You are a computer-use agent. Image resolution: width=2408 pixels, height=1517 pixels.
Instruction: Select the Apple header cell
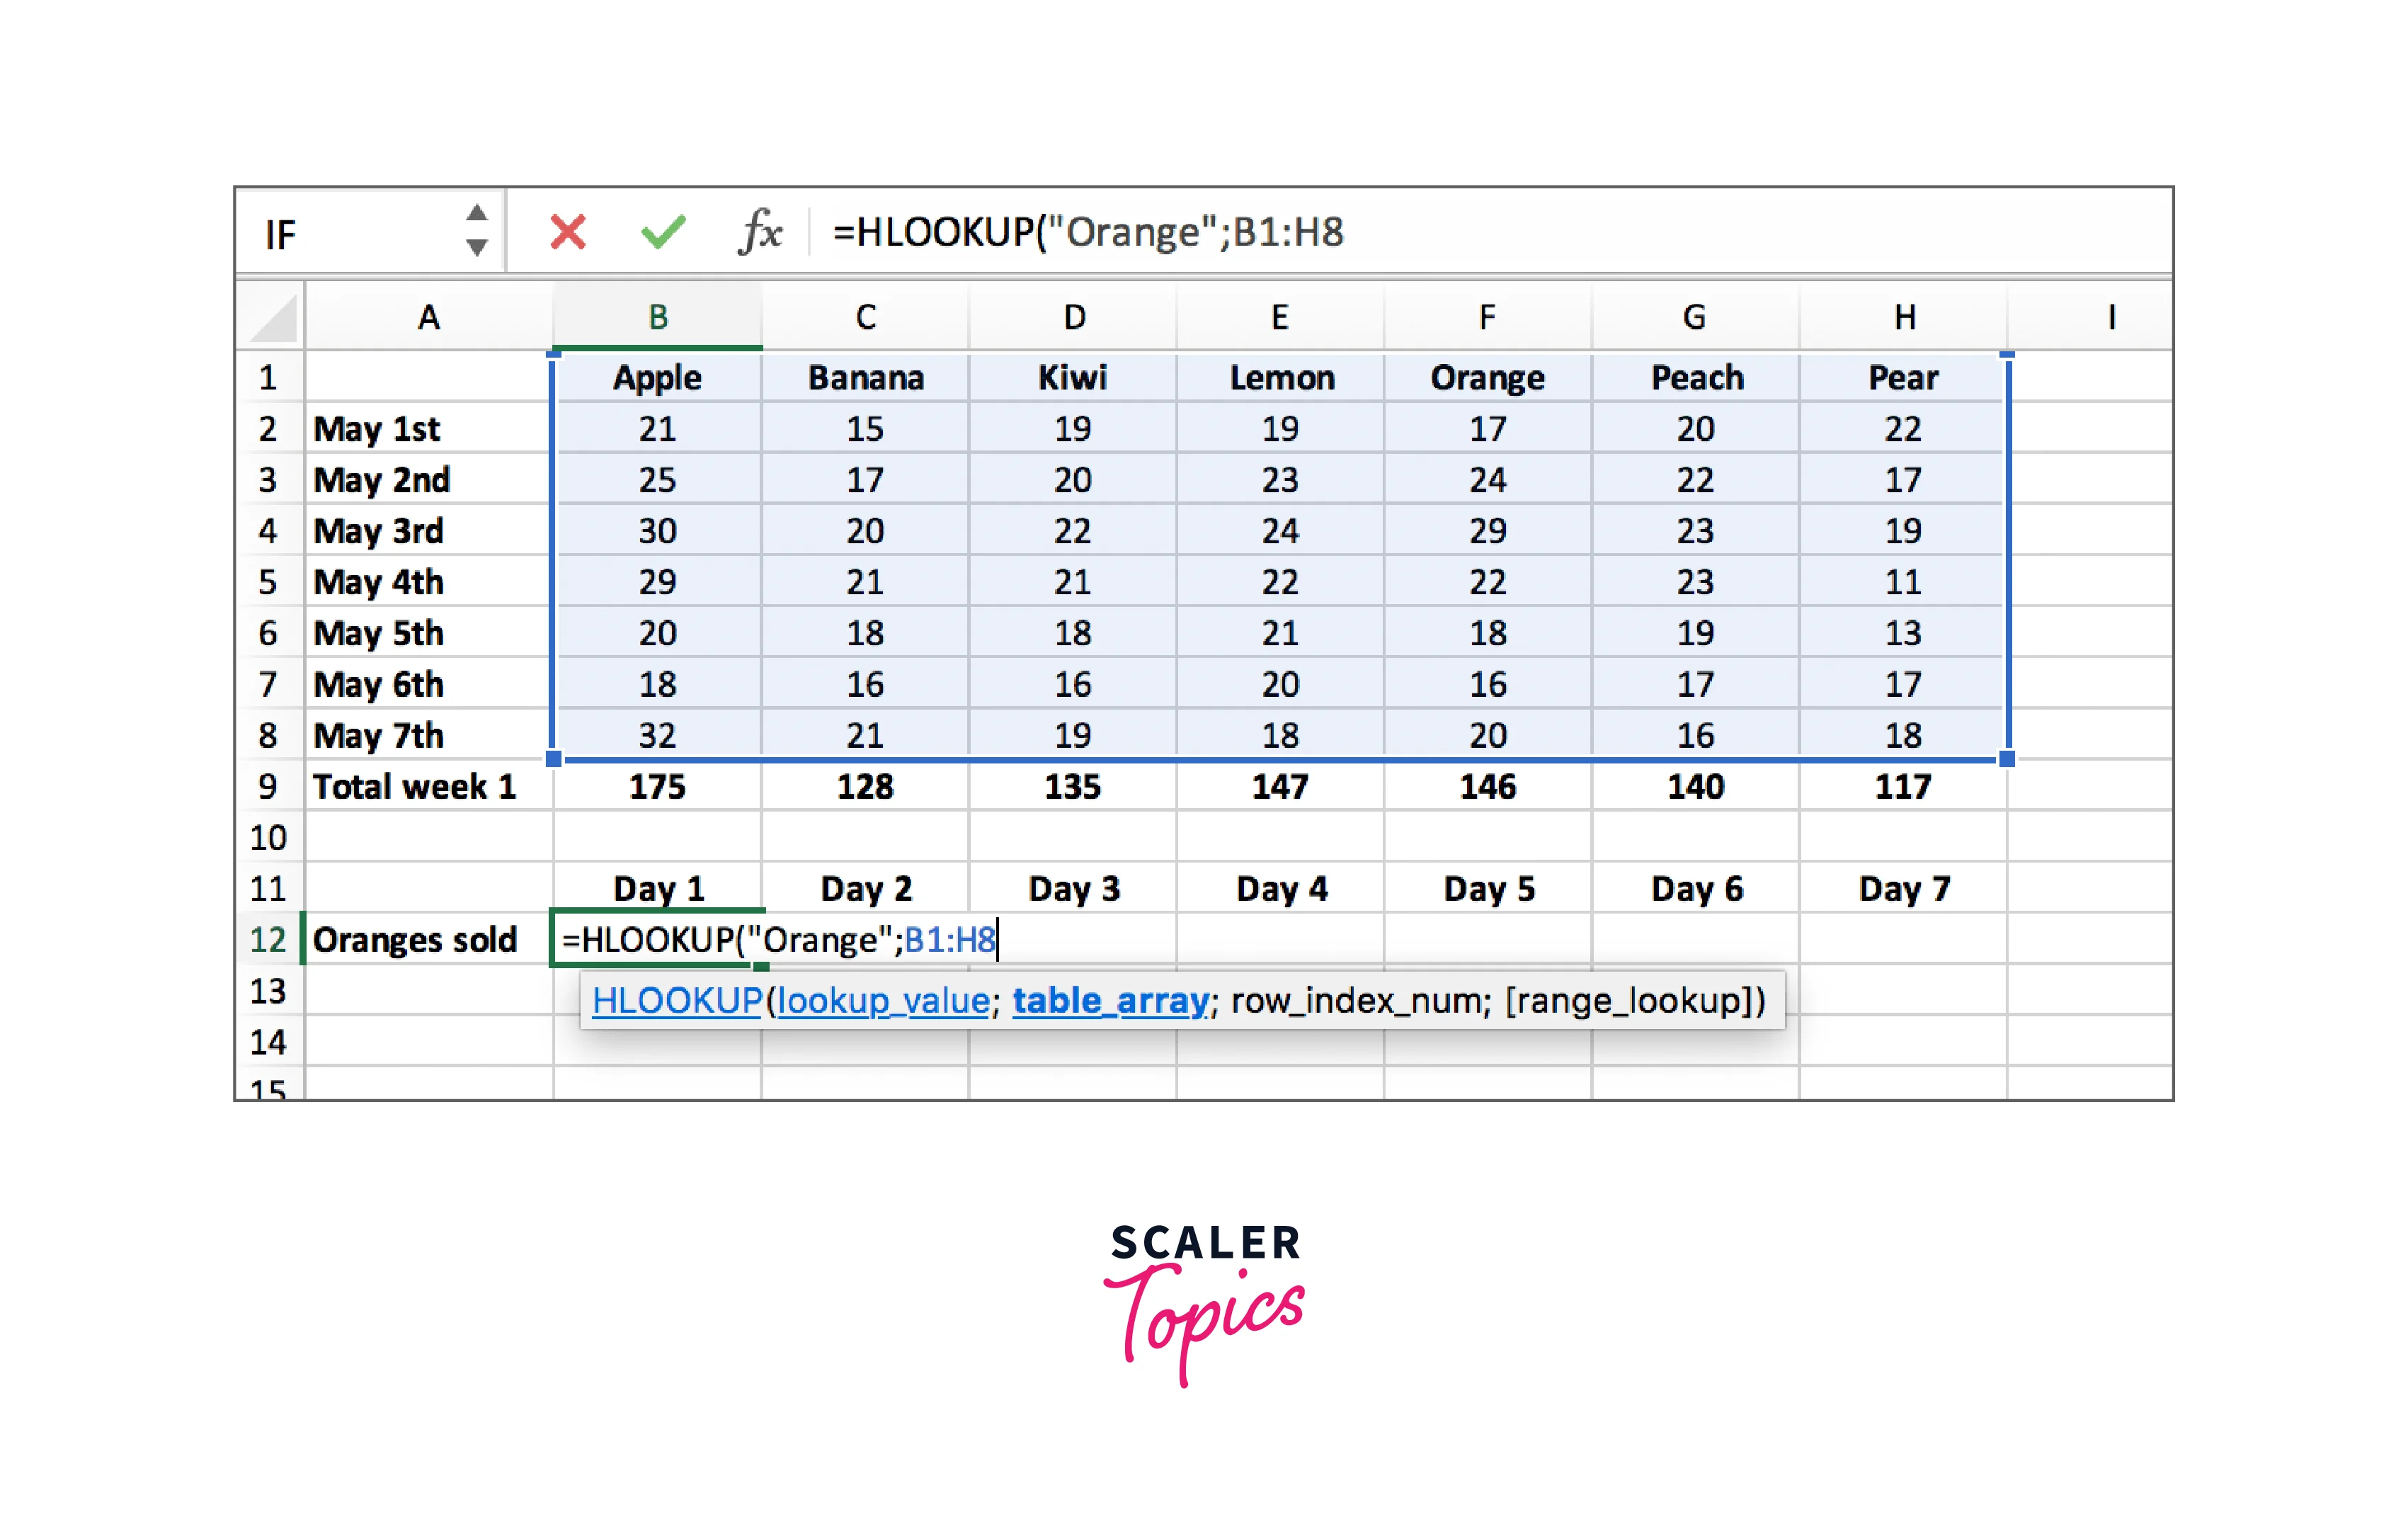point(658,377)
